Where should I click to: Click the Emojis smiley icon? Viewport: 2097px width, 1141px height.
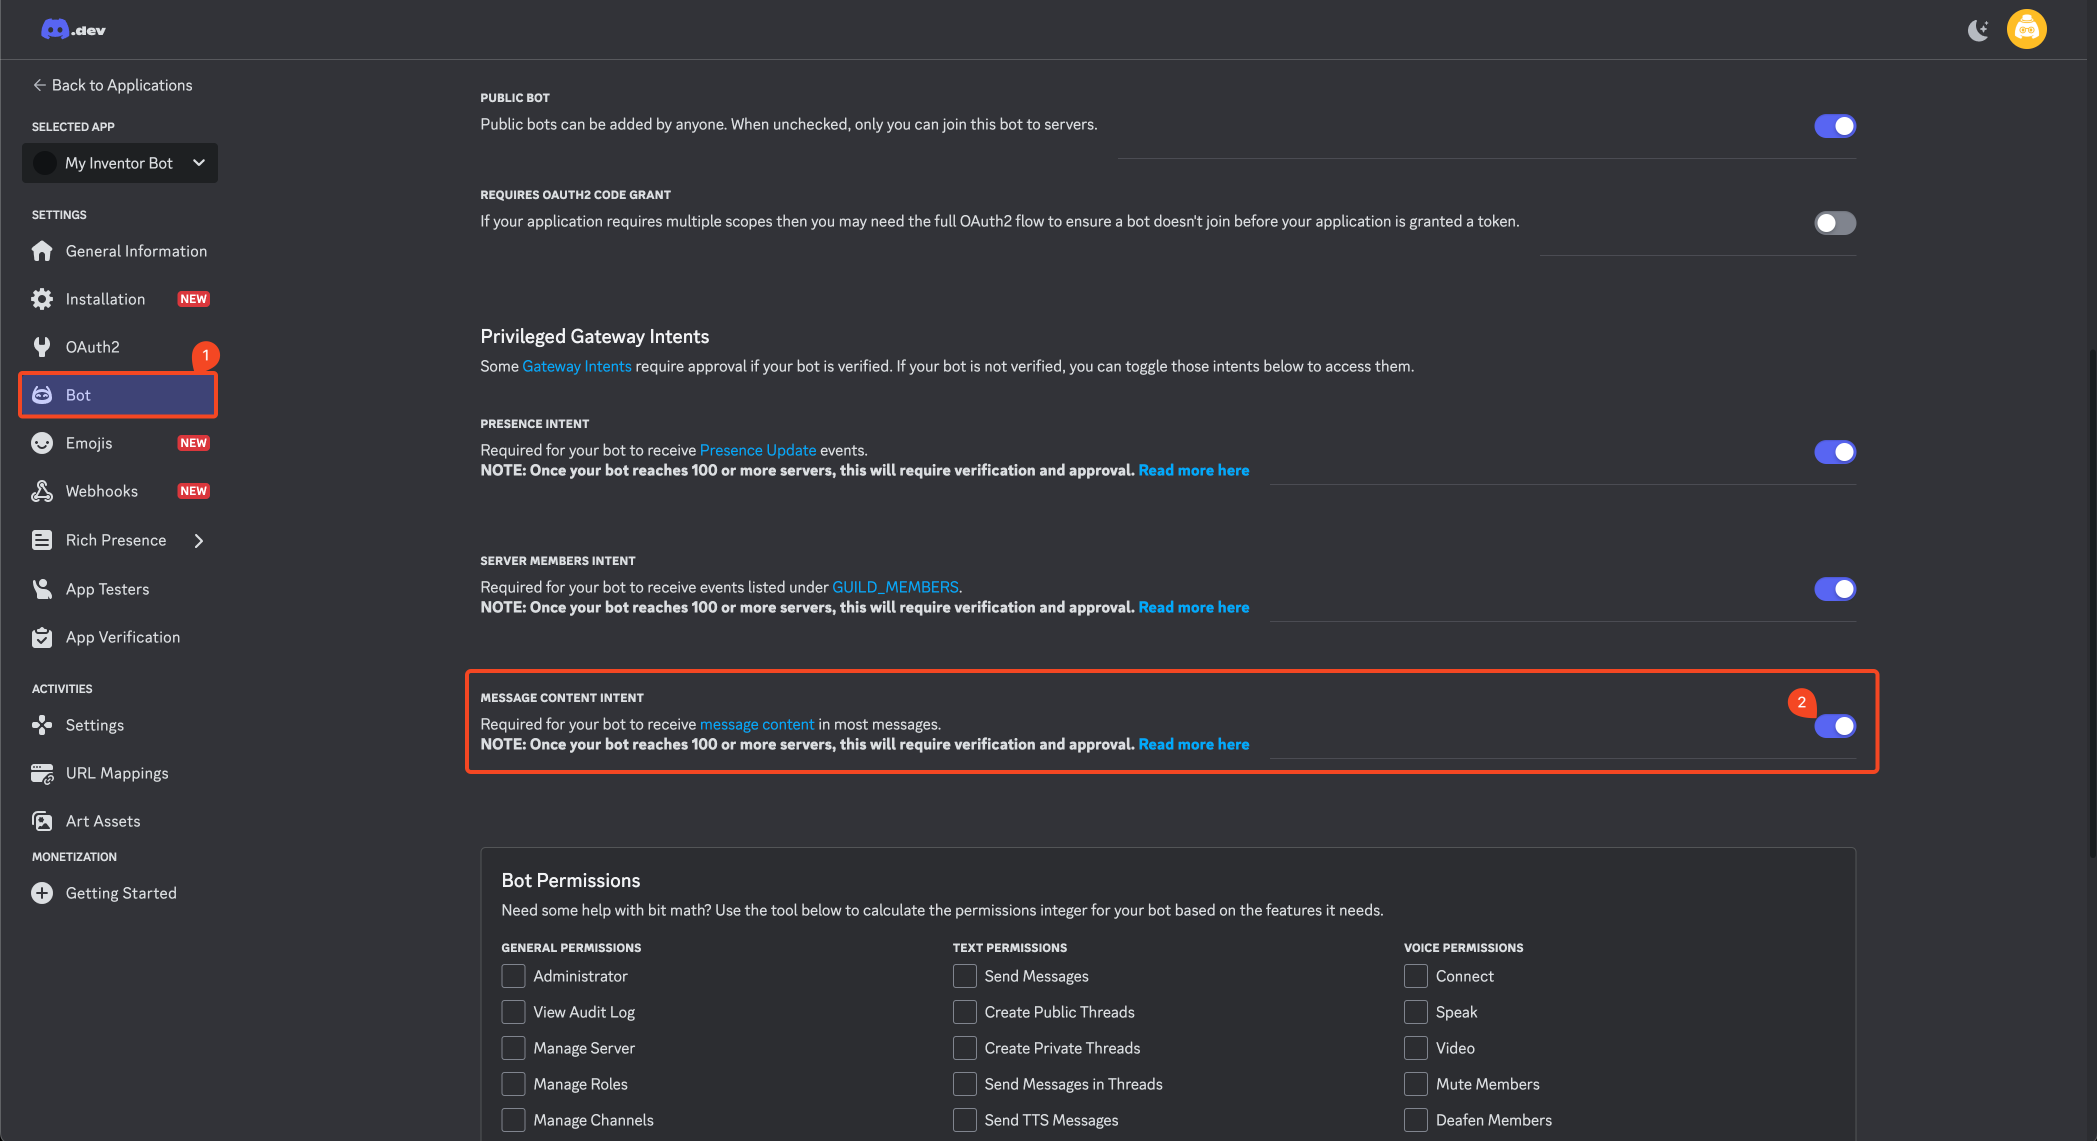coord(42,443)
